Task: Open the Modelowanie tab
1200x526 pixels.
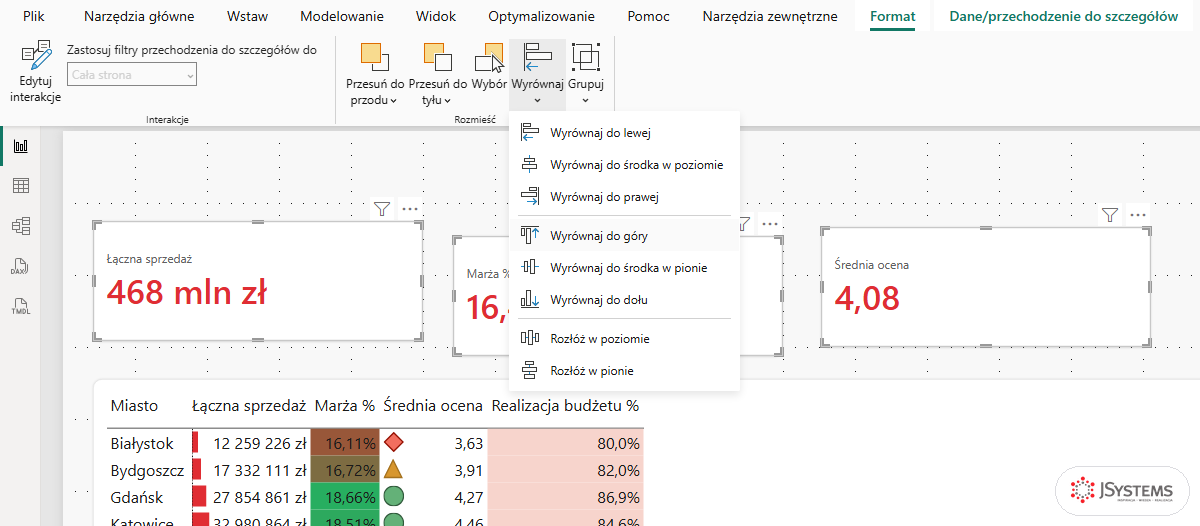Action: (342, 16)
